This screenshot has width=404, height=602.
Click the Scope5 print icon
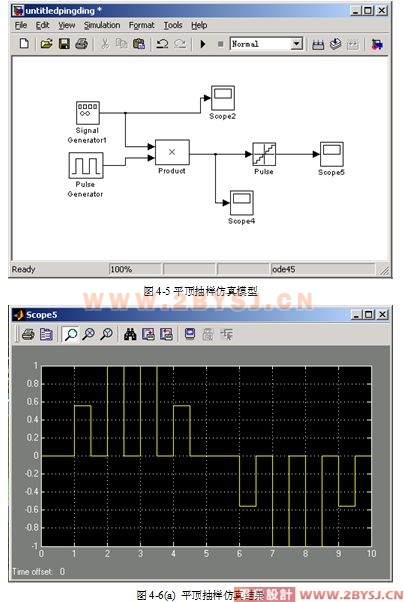point(28,335)
